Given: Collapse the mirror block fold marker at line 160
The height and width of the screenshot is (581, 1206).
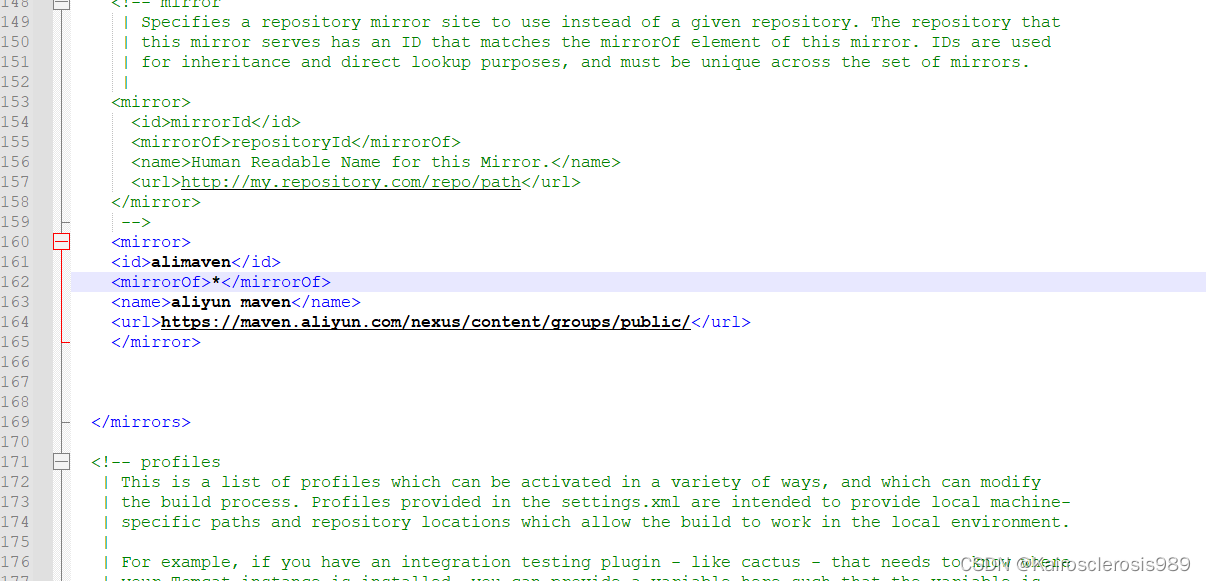Looking at the screenshot, I should point(61,241).
